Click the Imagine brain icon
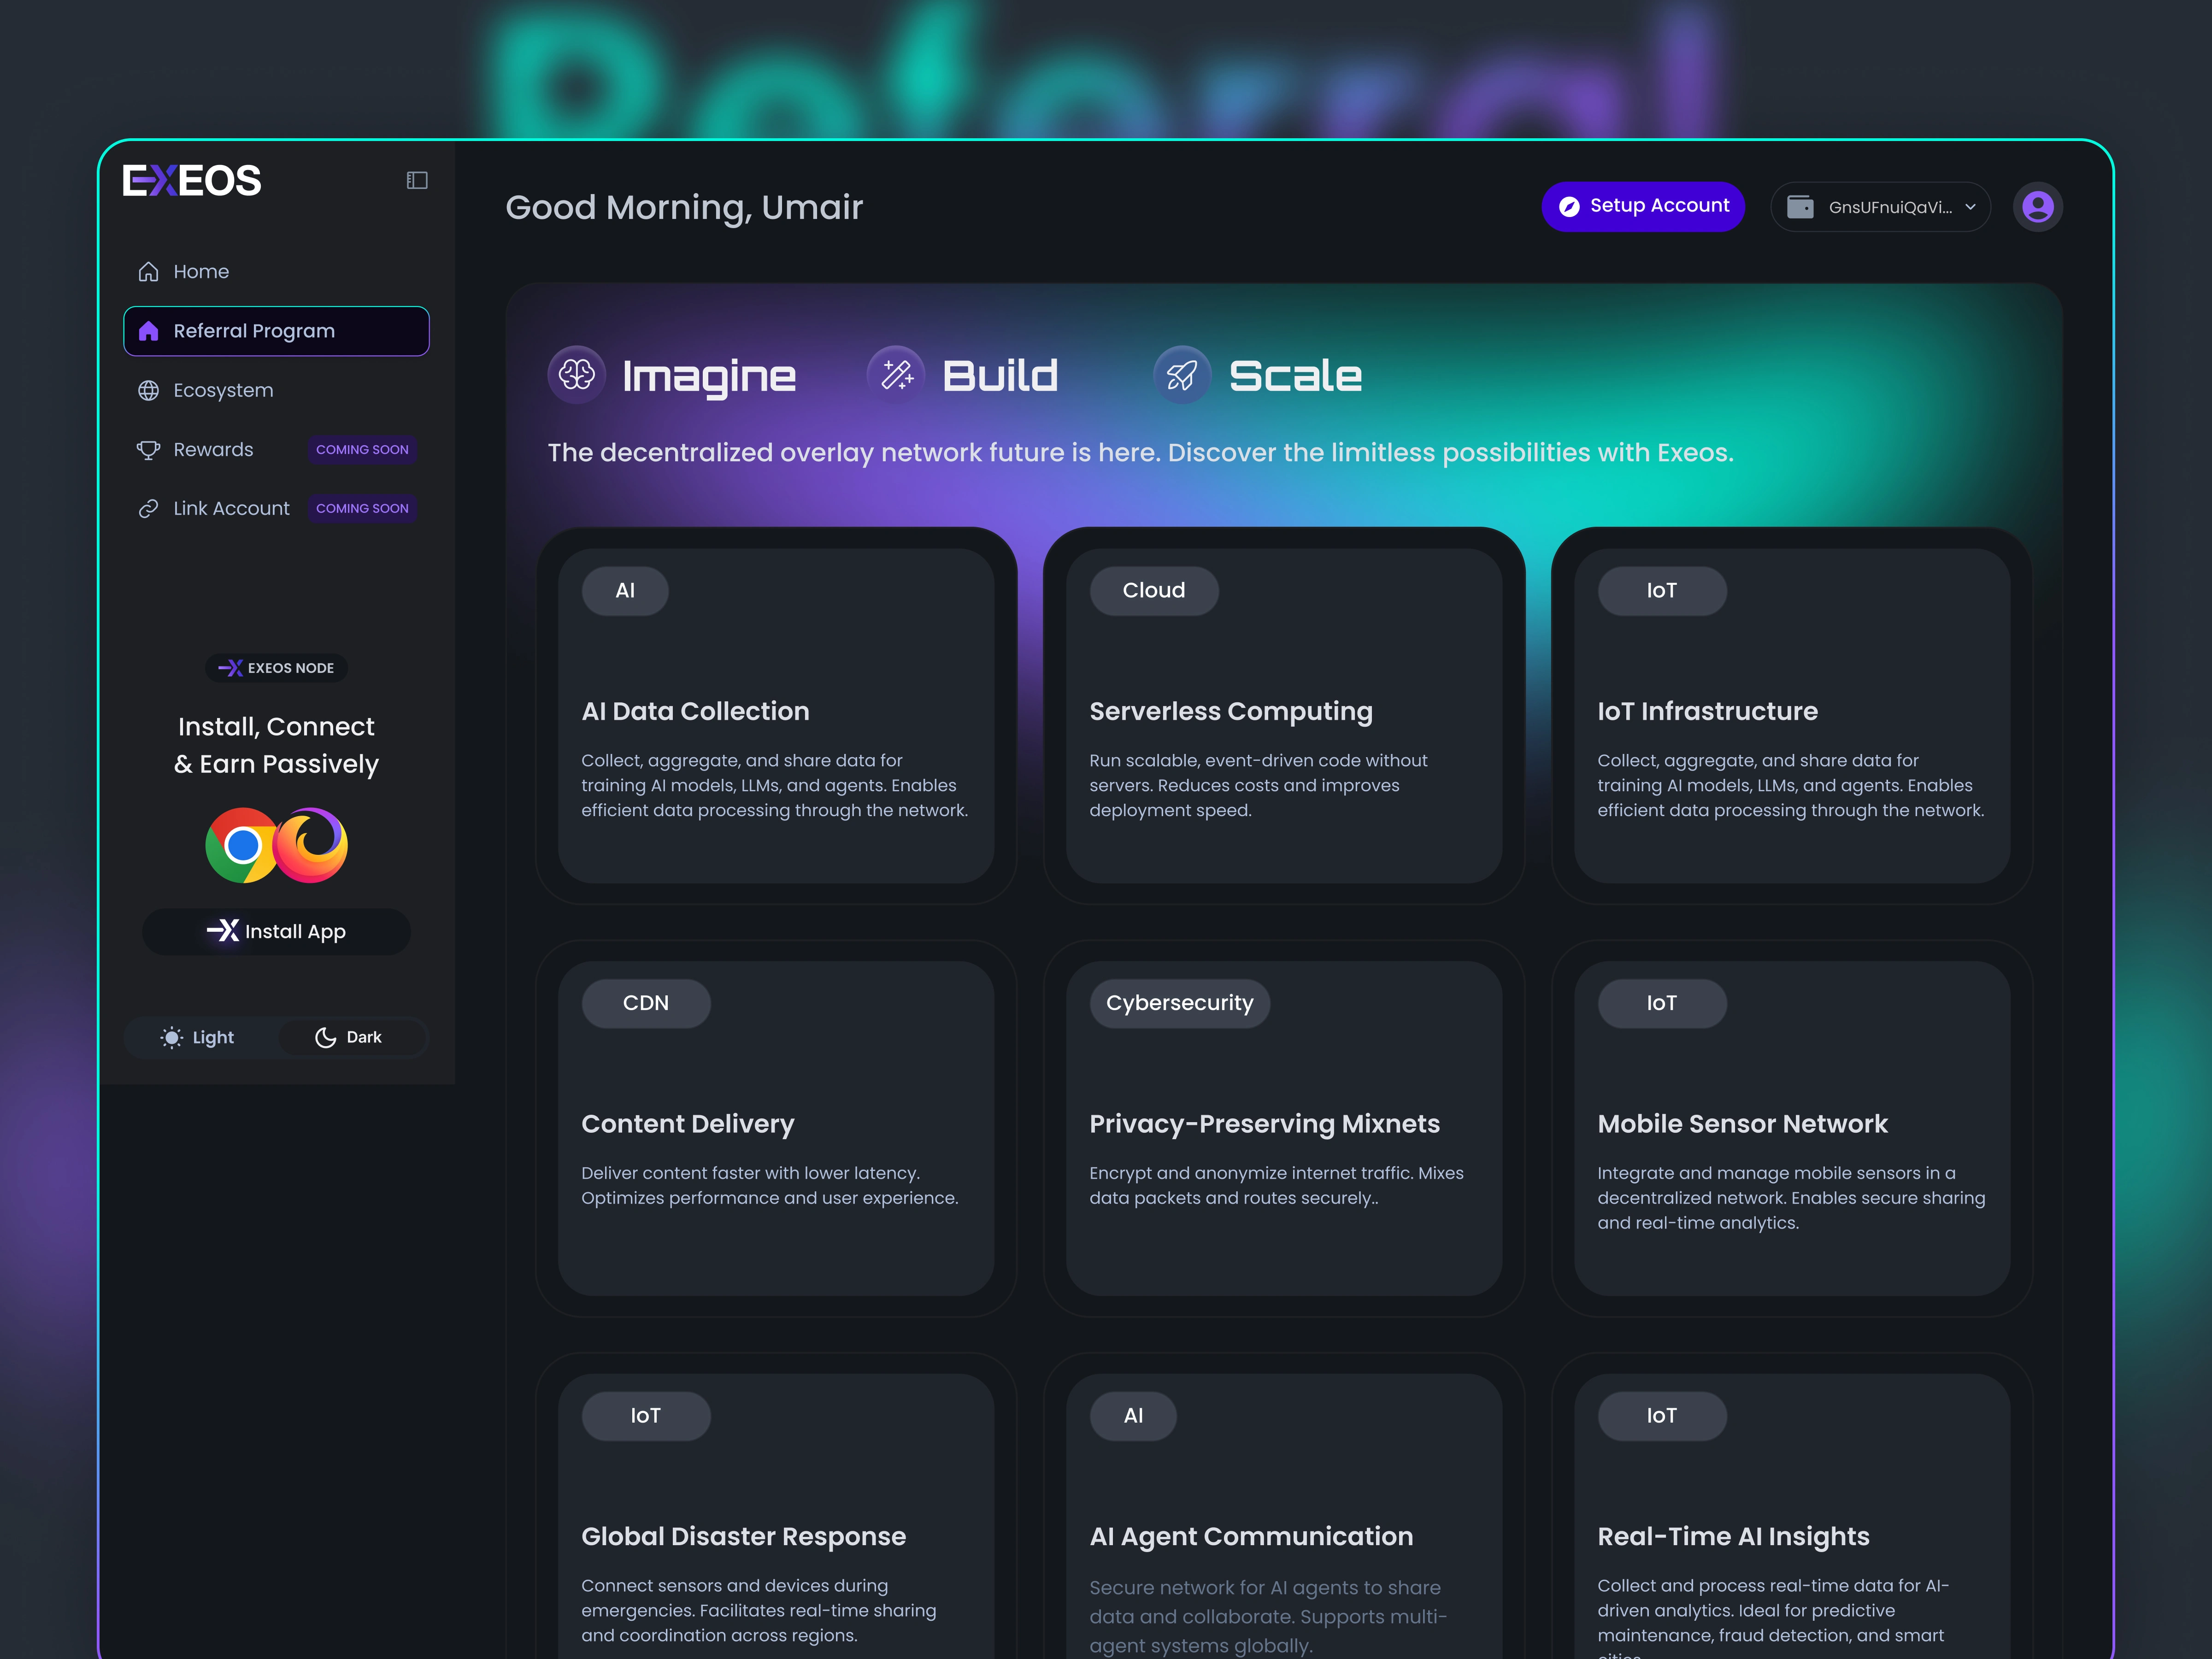The height and width of the screenshot is (1659, 2212). 577,375
